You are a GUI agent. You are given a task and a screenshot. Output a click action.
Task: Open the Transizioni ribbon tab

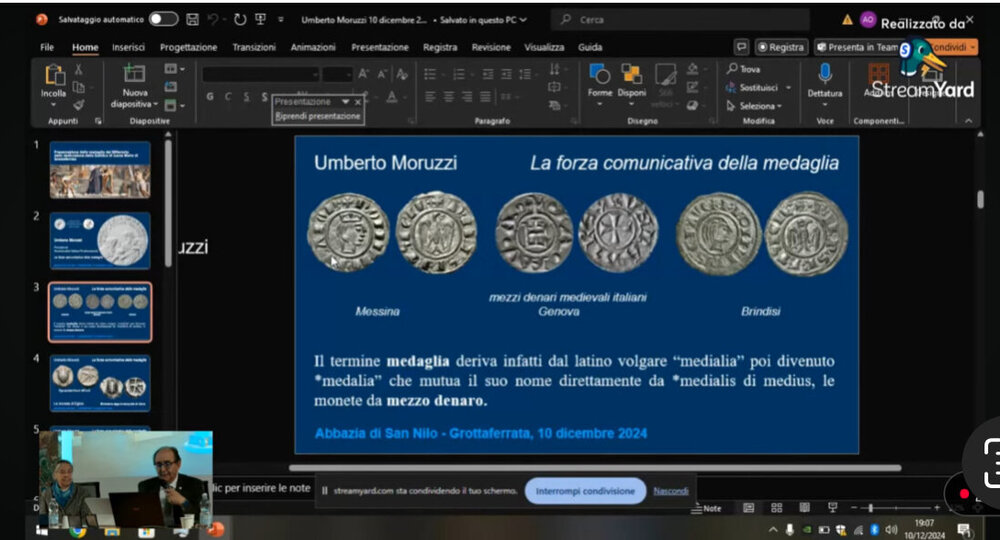254,47
